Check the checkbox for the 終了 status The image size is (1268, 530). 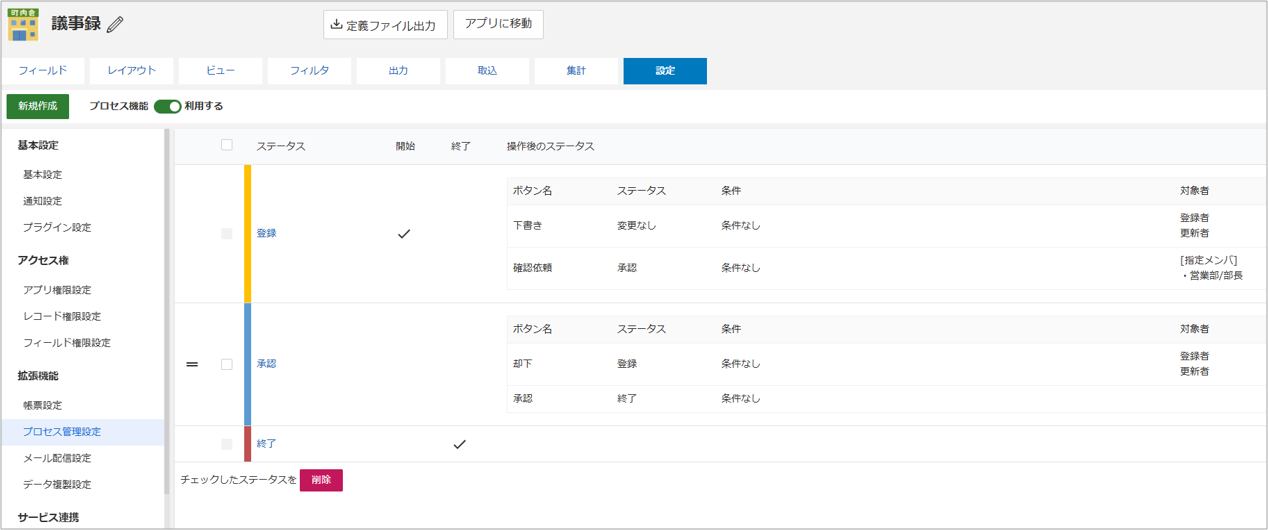227,443
